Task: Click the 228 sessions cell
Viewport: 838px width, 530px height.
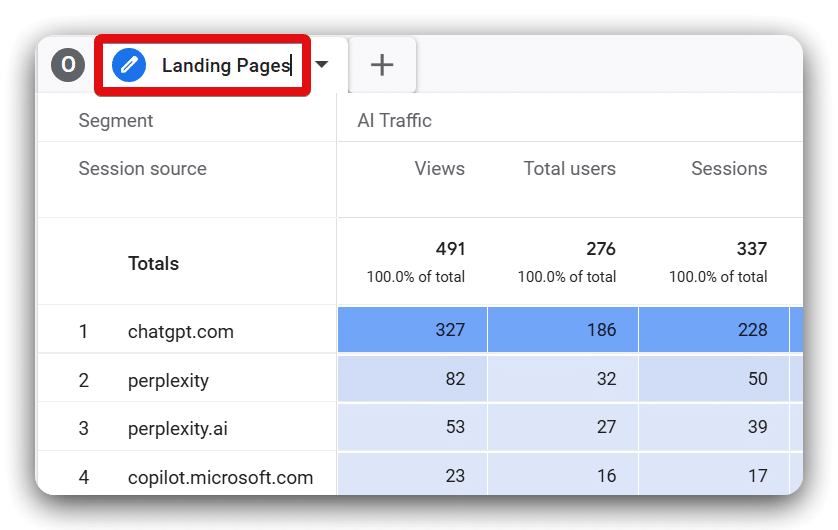Action: pyautogui.click(x=714, y=330)
